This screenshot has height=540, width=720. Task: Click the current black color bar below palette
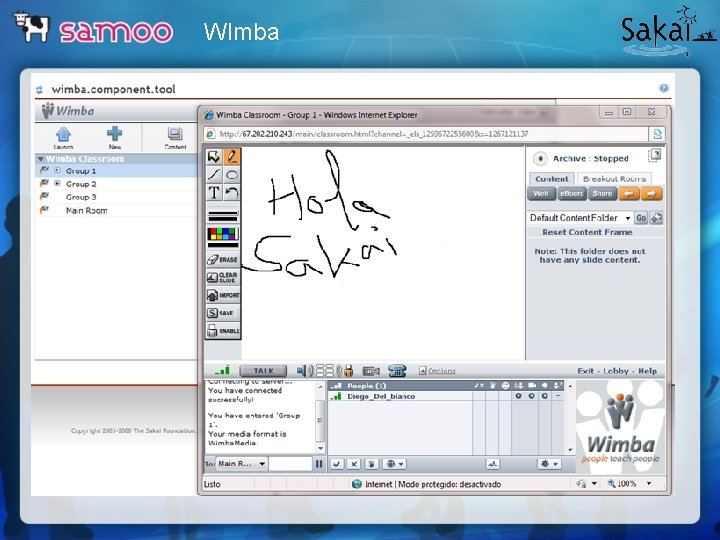223,245
